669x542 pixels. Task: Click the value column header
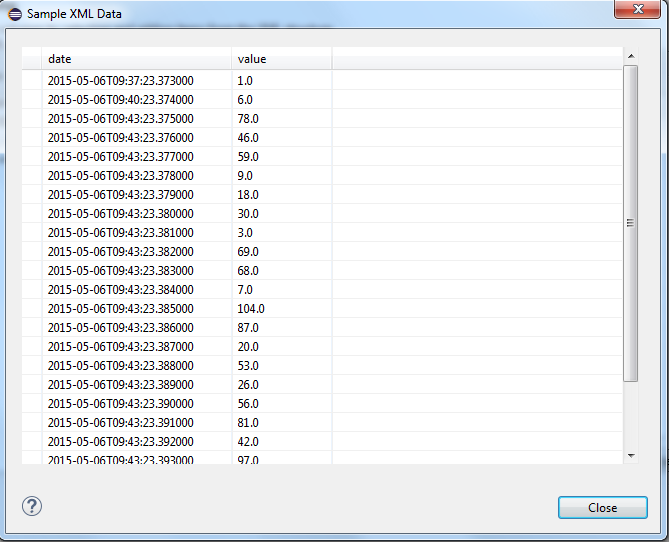click(x=282, y=59)
